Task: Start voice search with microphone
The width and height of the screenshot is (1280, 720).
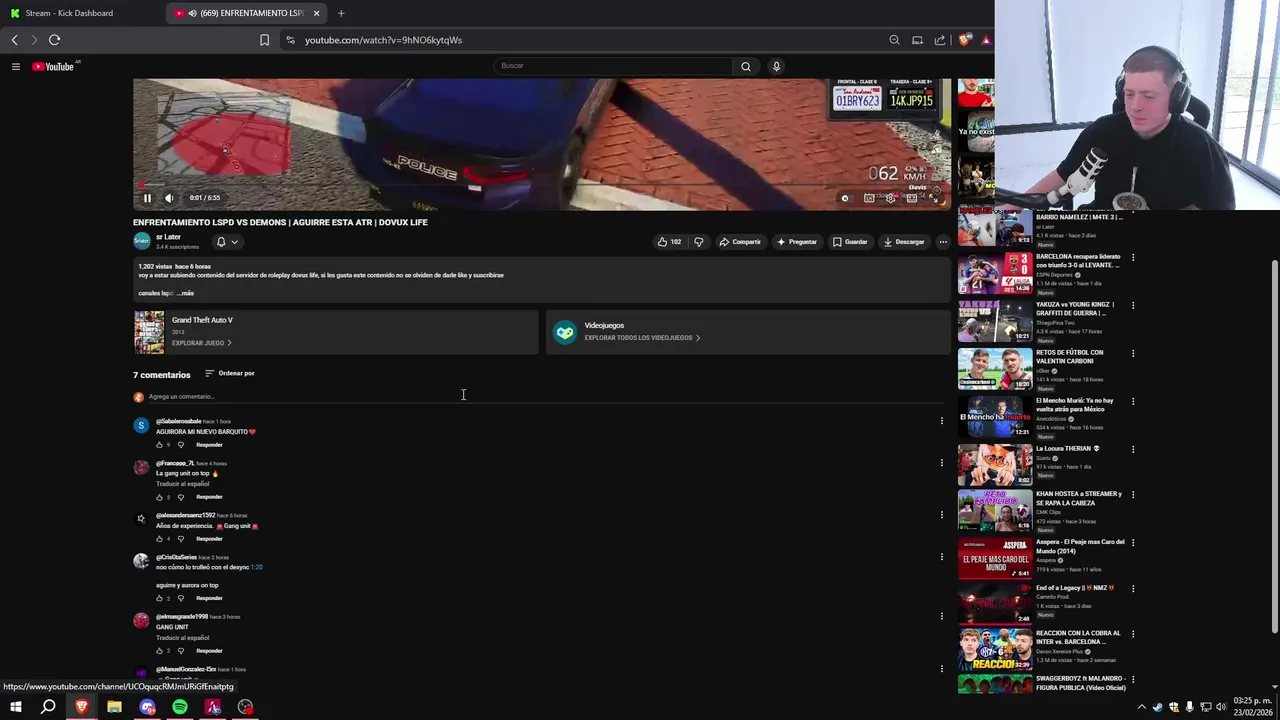Action: coord(776,66)
